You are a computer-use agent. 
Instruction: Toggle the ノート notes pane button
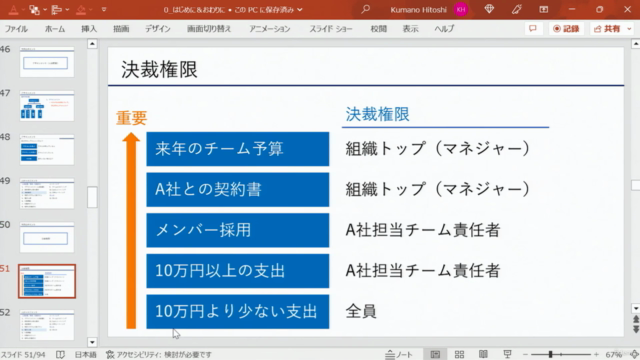[399, 354]
